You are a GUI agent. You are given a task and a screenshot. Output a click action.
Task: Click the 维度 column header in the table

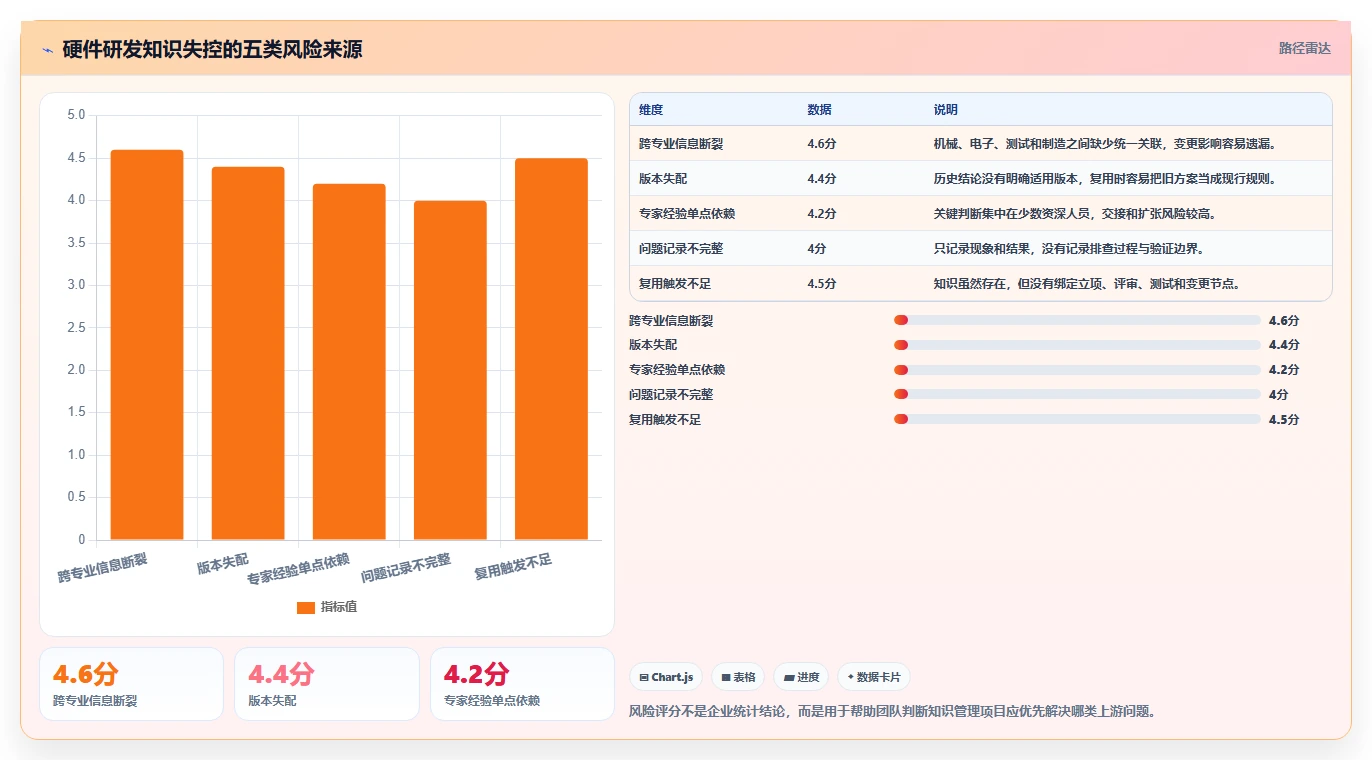coord(651,110)
